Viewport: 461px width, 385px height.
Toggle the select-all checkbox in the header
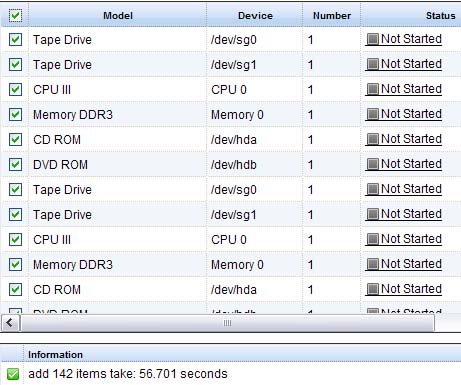pyautogui.click(x=15, y=15)
